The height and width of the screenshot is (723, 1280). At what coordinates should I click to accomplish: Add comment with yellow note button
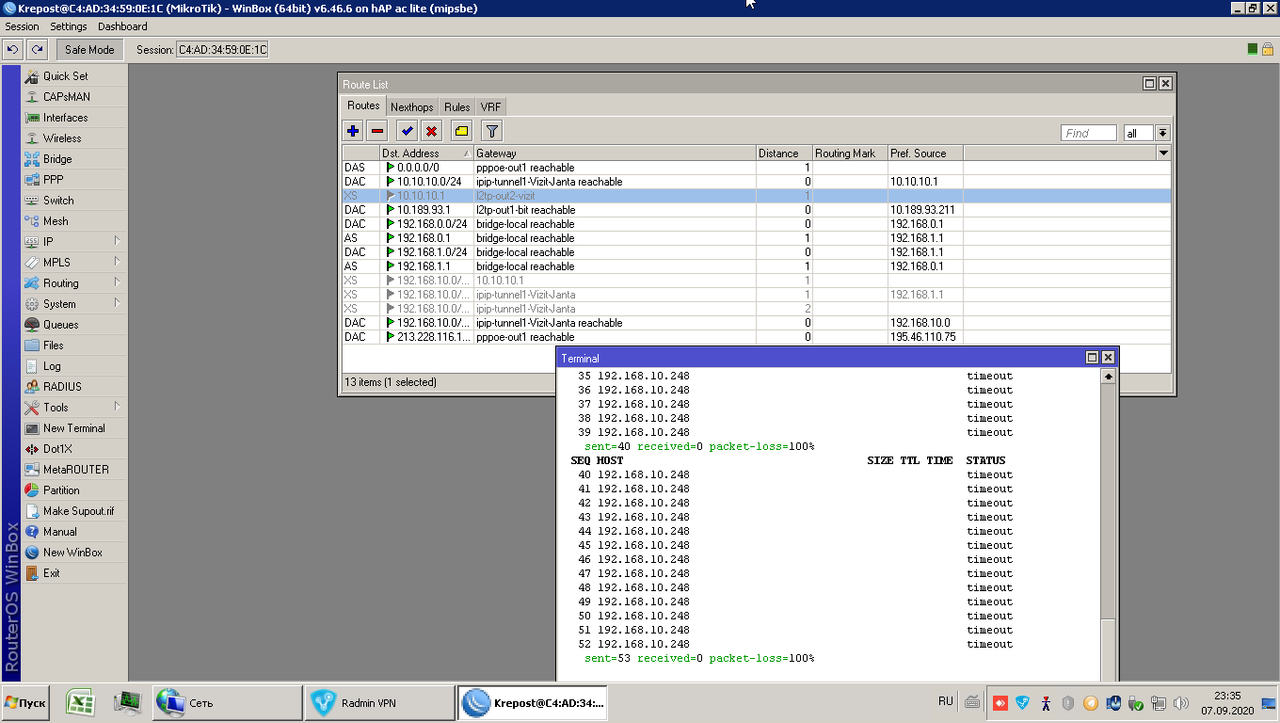(x=461, y=131)
